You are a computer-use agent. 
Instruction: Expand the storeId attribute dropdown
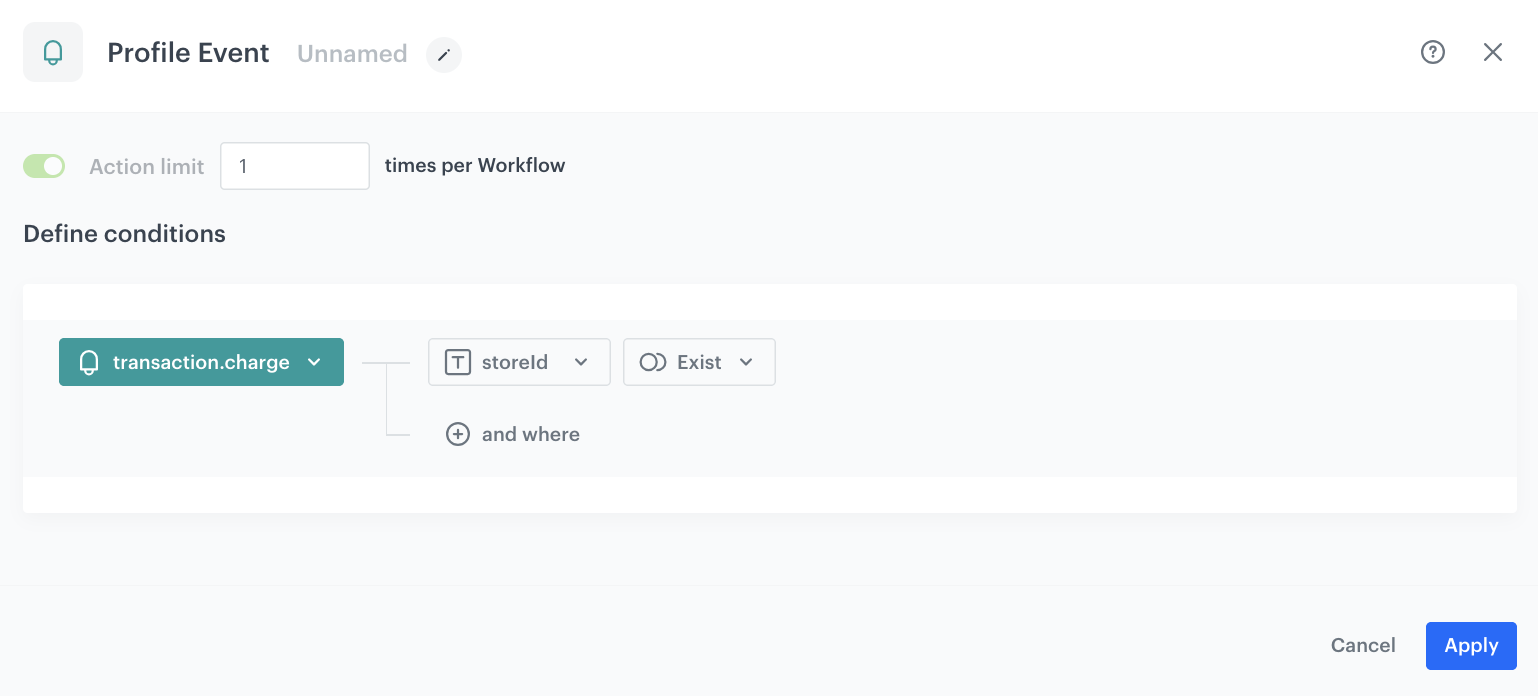581,362
